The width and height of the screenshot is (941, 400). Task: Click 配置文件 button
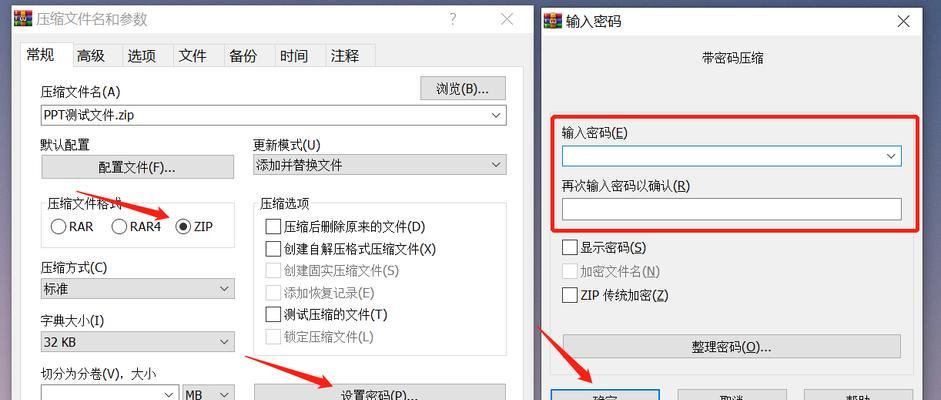click(x=137, y=167)
